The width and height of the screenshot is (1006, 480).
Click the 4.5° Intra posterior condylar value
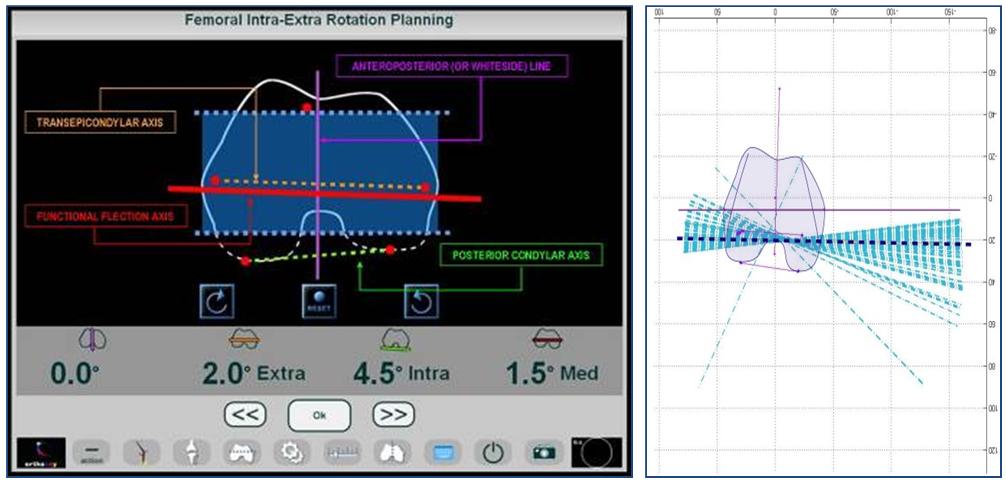pos(400,373)
